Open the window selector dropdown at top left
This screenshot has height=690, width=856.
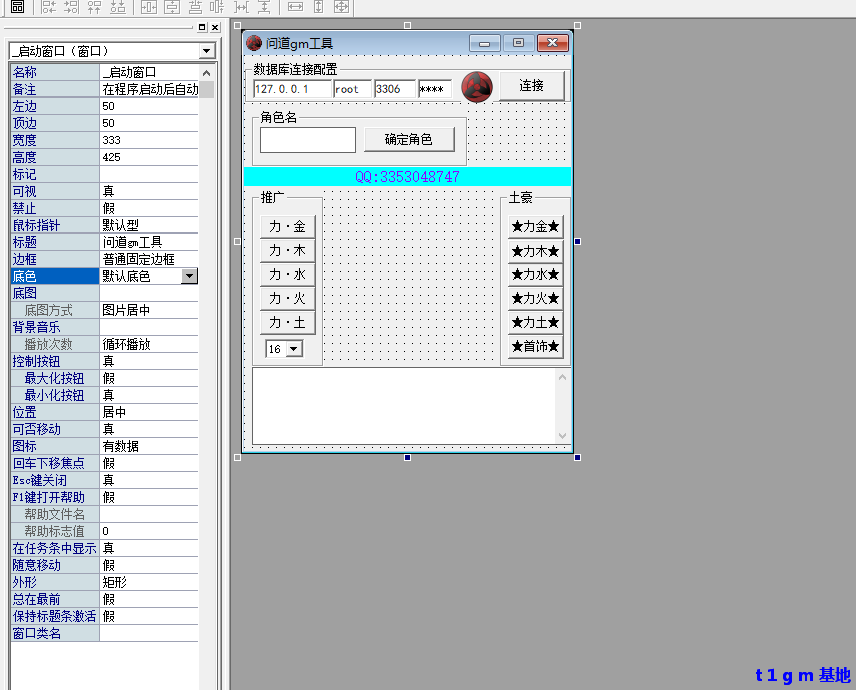coord(207,50)
